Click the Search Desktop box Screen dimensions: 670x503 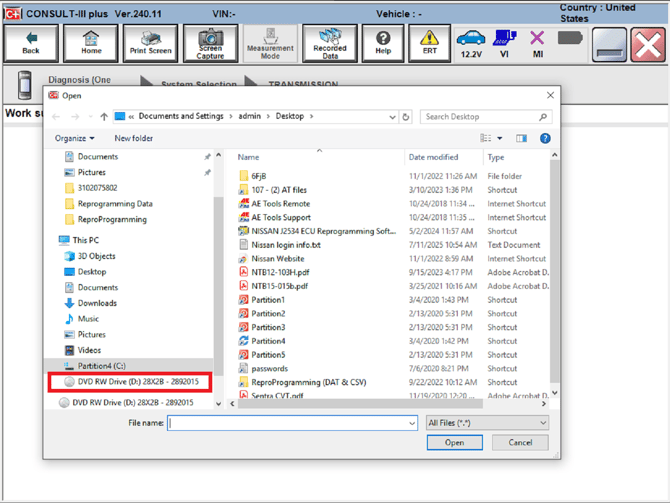(x=486, y=117)
